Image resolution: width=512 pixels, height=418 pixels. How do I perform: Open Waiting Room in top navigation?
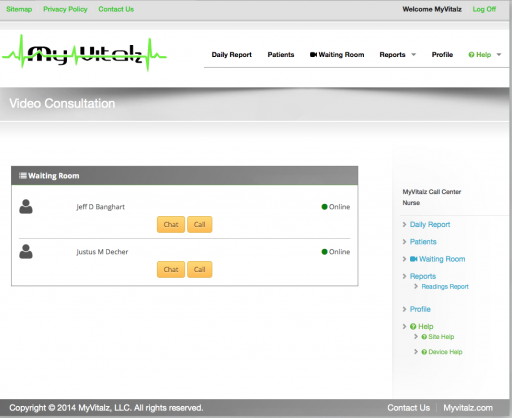coord(337,55)
